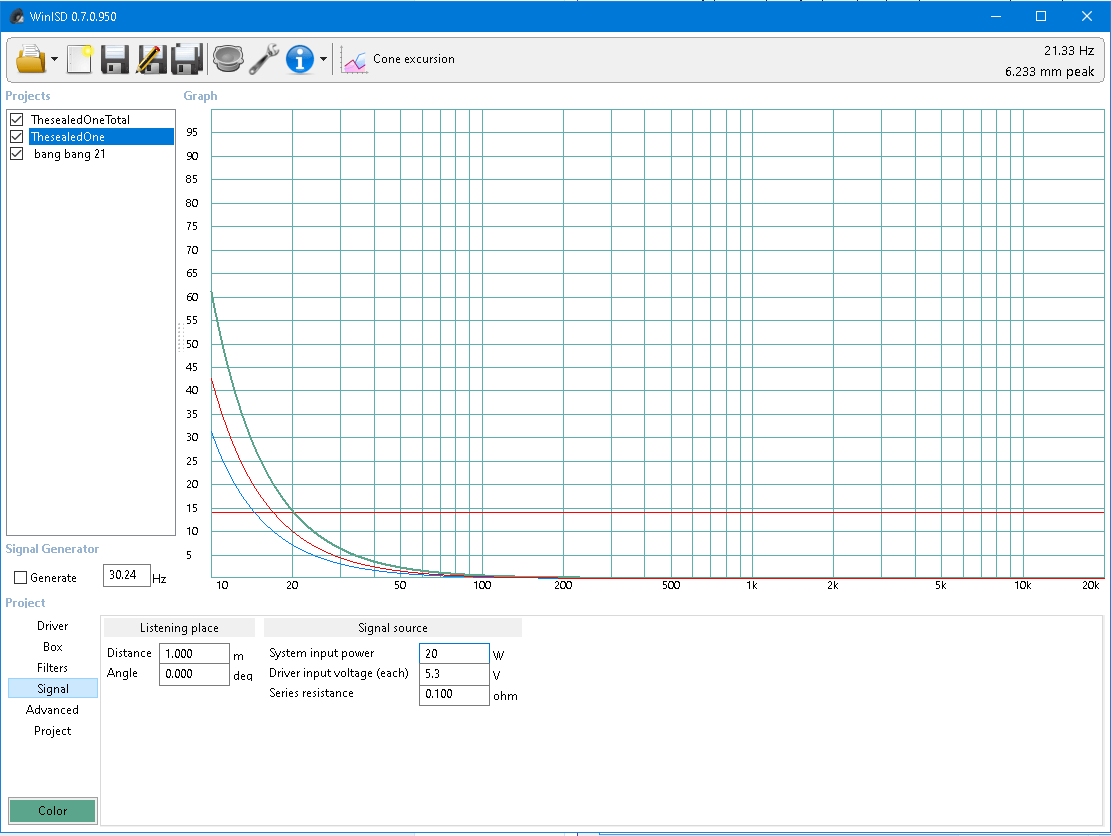The height and width of the screenshot is (836, 1111).
Task: Expand dropdown arrow beside info icon
Action: [323, 59]
